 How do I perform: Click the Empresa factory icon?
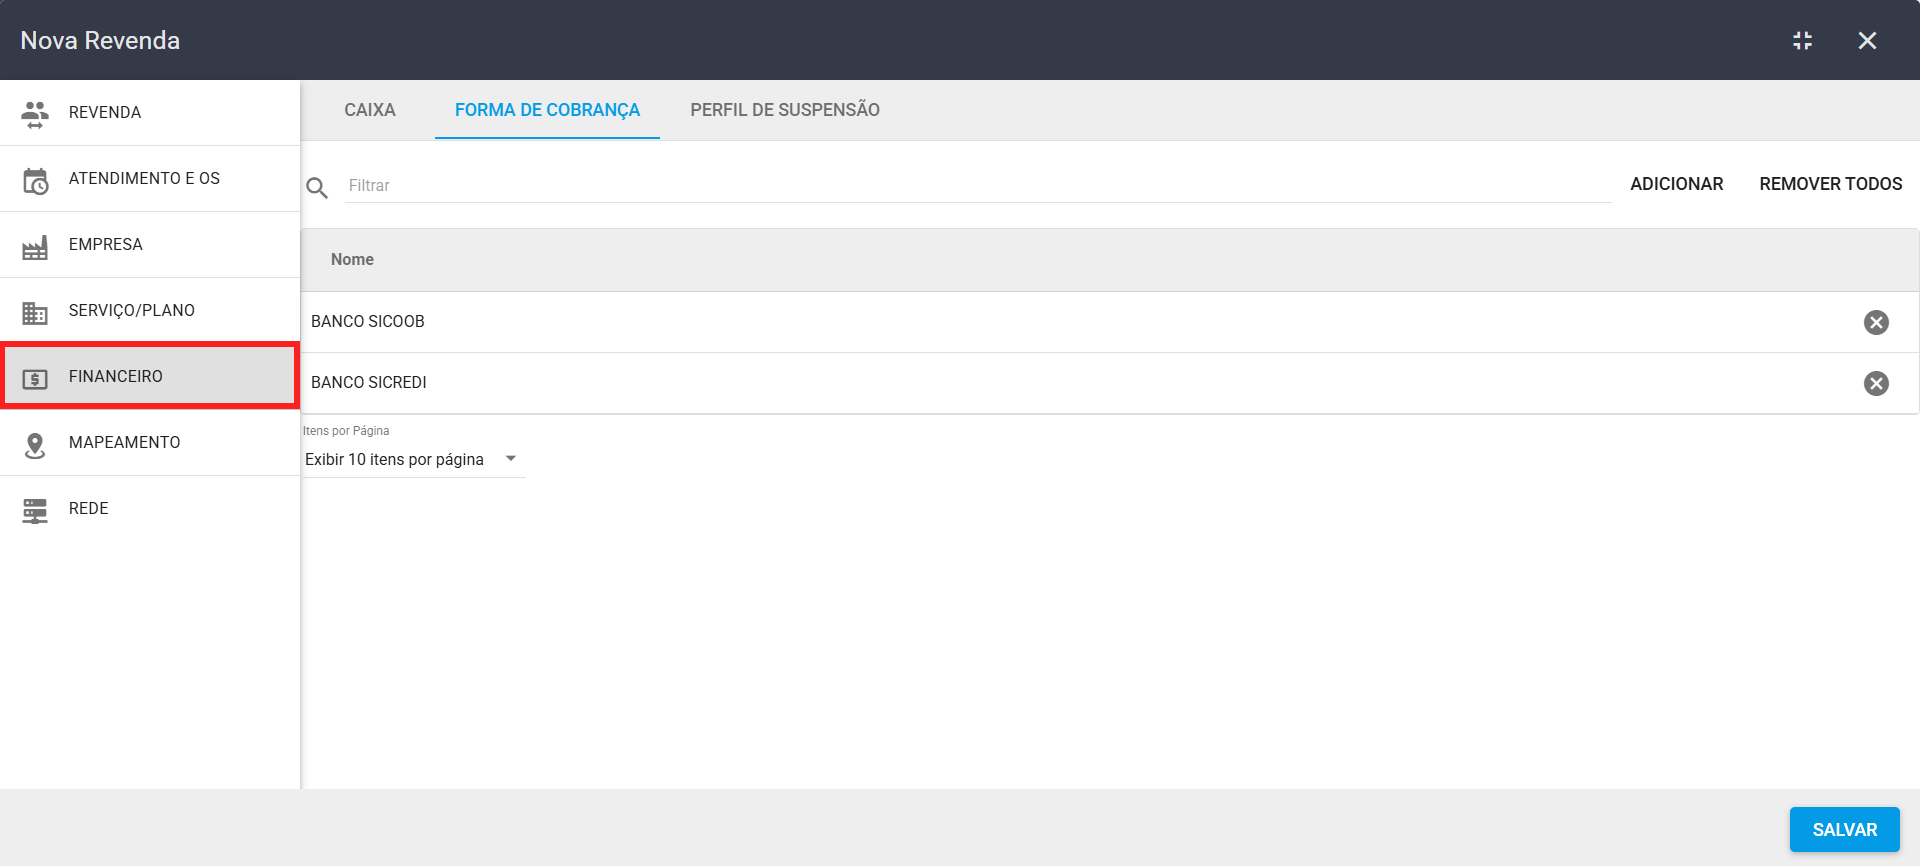click(35, 247)
